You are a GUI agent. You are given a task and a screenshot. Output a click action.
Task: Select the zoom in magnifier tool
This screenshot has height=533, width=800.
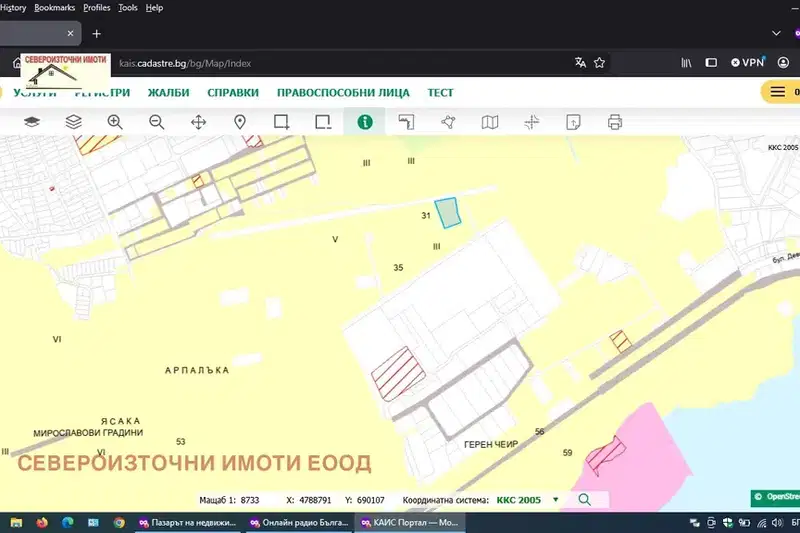point(115,122)
